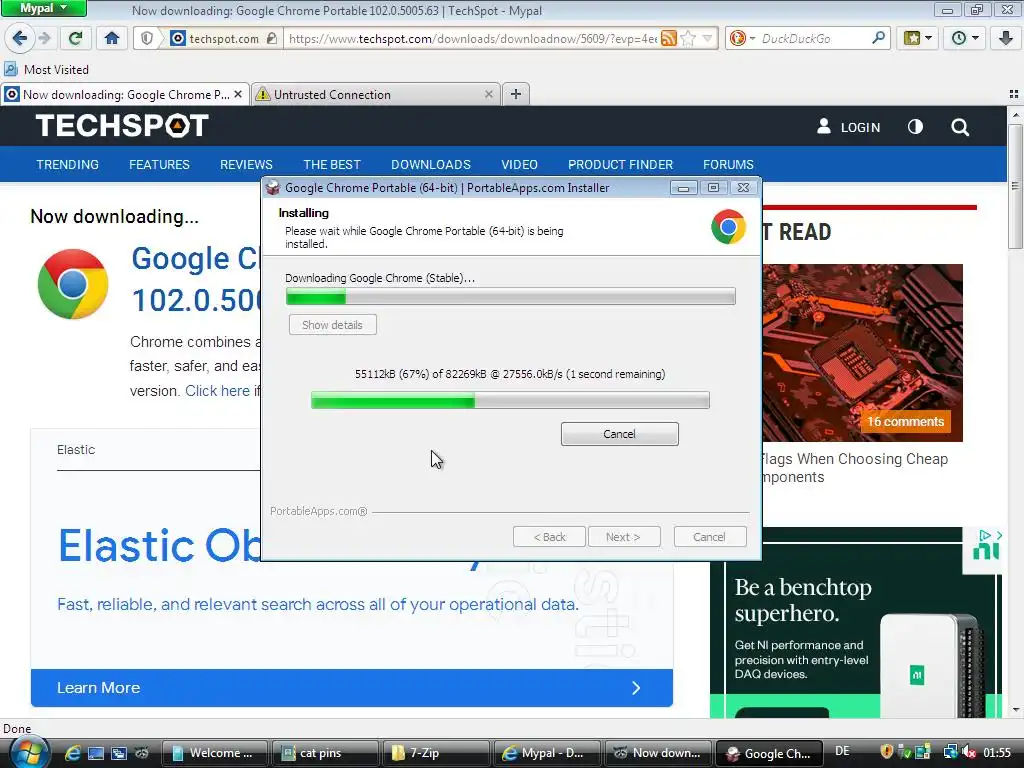Toggle TechSpot dark mode contrast icon
This screenshot has width=1024, height=768.
[916, 127]
